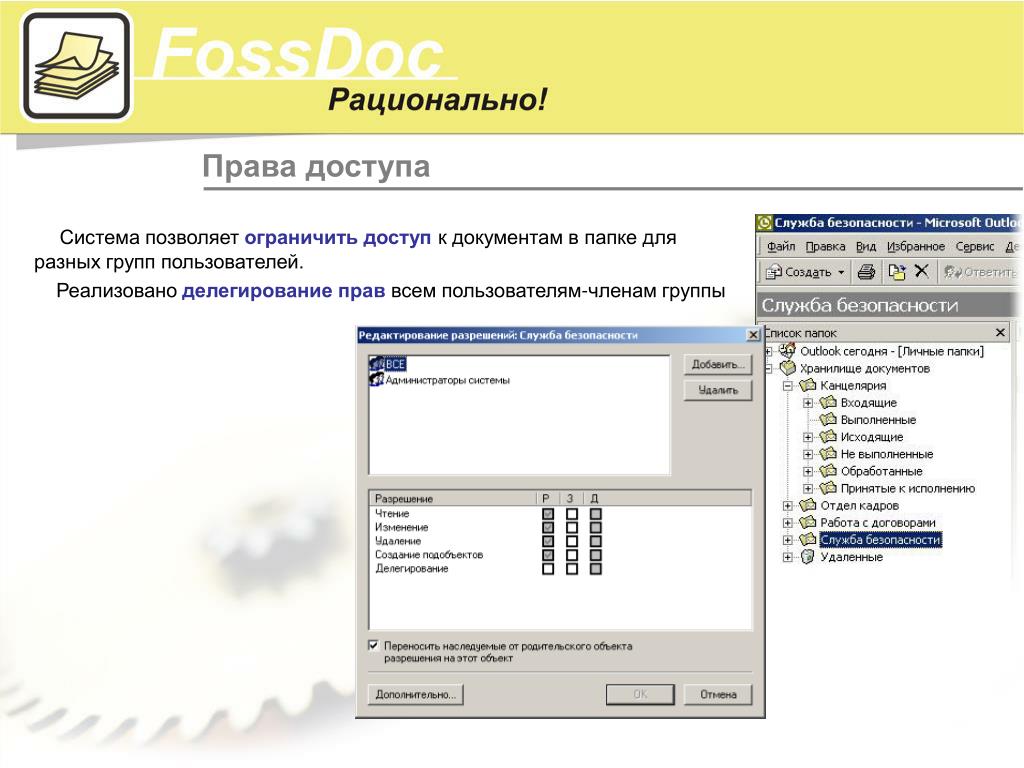Uncheck Переносить наследуемые разрешения checkbox
Viewport: 1024px width, 768px height.
[374, 645]
